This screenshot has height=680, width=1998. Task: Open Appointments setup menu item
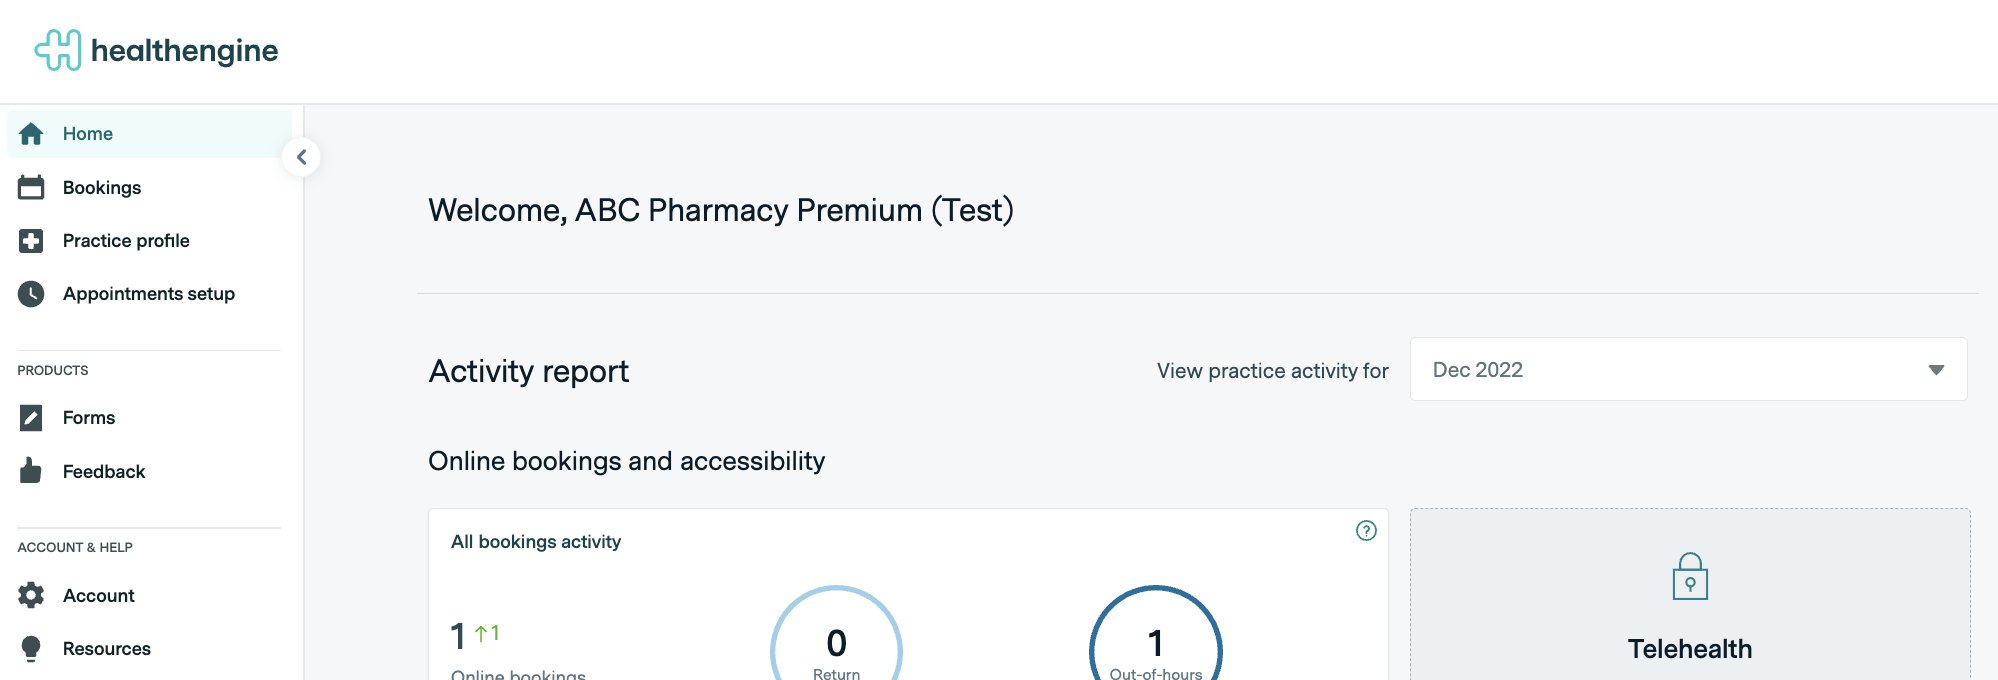[149, 294]
